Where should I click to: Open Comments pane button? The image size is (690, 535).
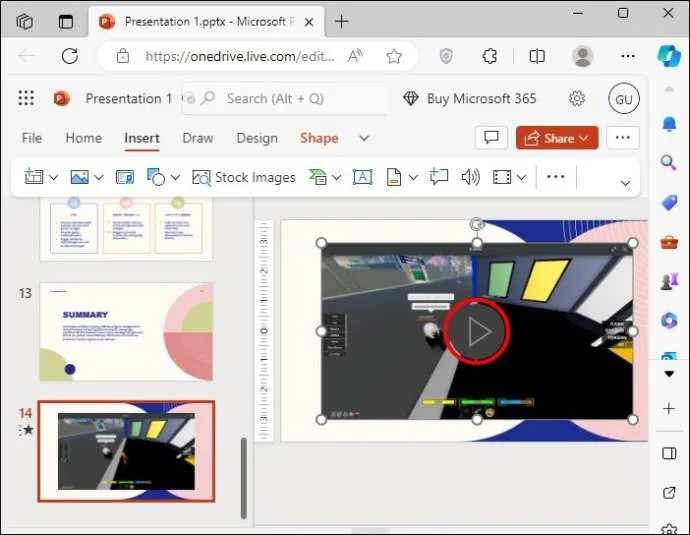coord(491,138)
